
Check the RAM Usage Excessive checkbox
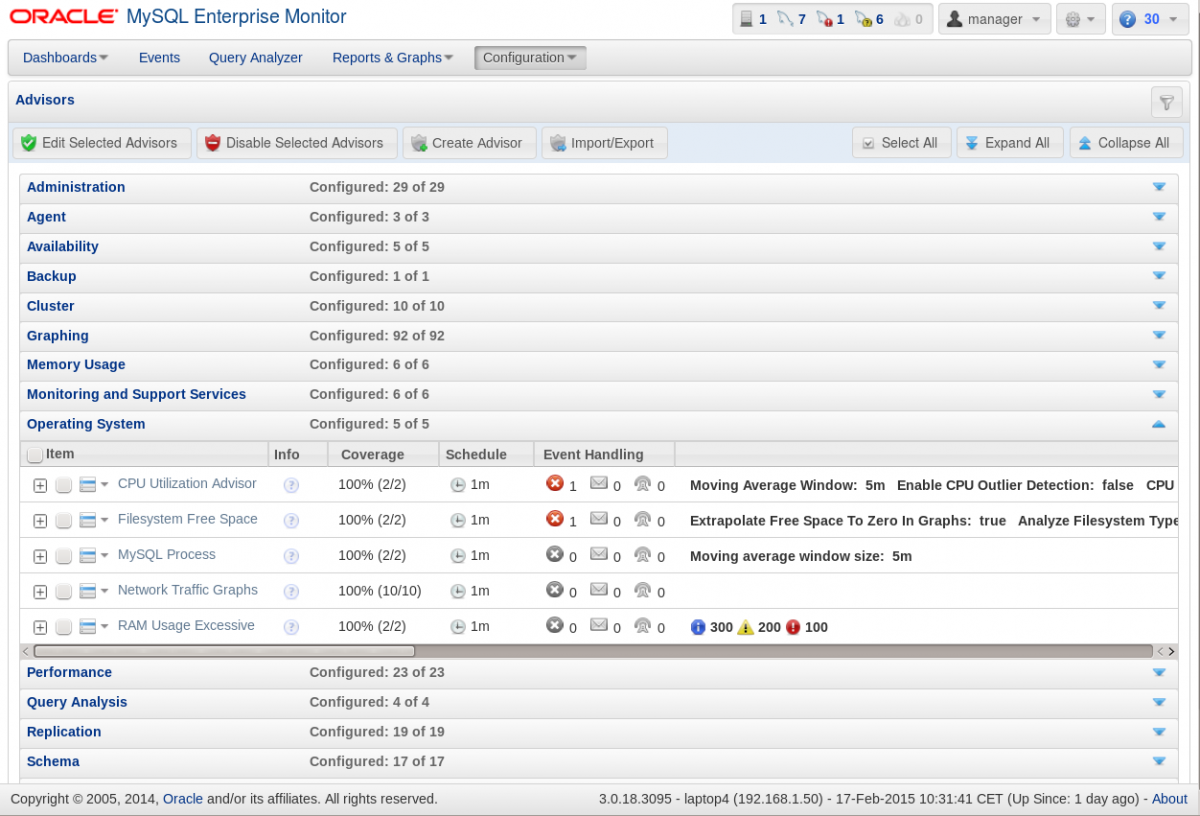pyautogui.click(x=63, y=627)
